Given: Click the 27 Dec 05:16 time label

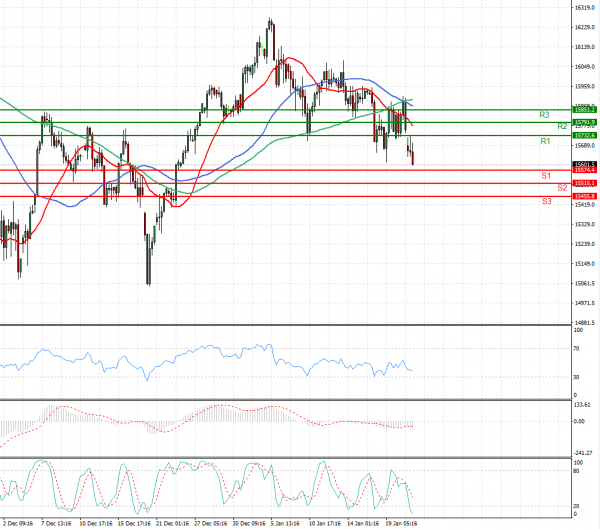Looking at the screenshot, I should coord(210,523).
